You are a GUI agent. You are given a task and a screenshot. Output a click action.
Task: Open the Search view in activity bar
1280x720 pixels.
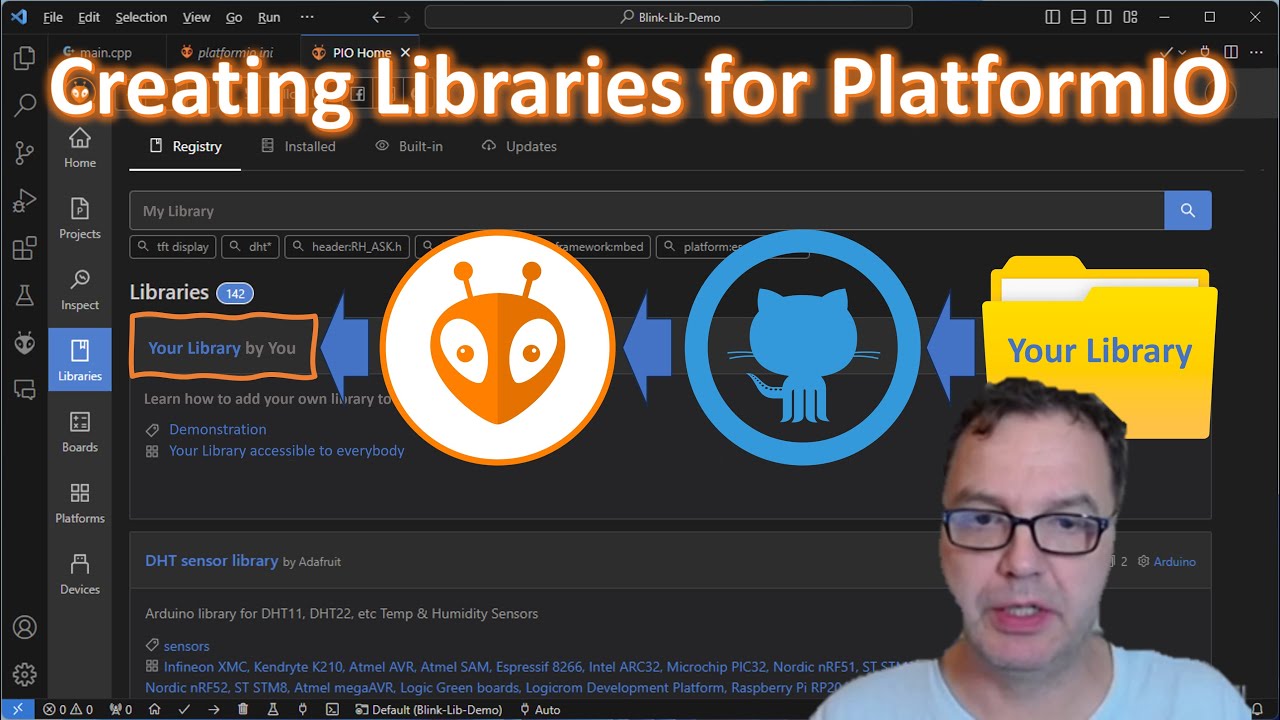[x=24, y=105]
